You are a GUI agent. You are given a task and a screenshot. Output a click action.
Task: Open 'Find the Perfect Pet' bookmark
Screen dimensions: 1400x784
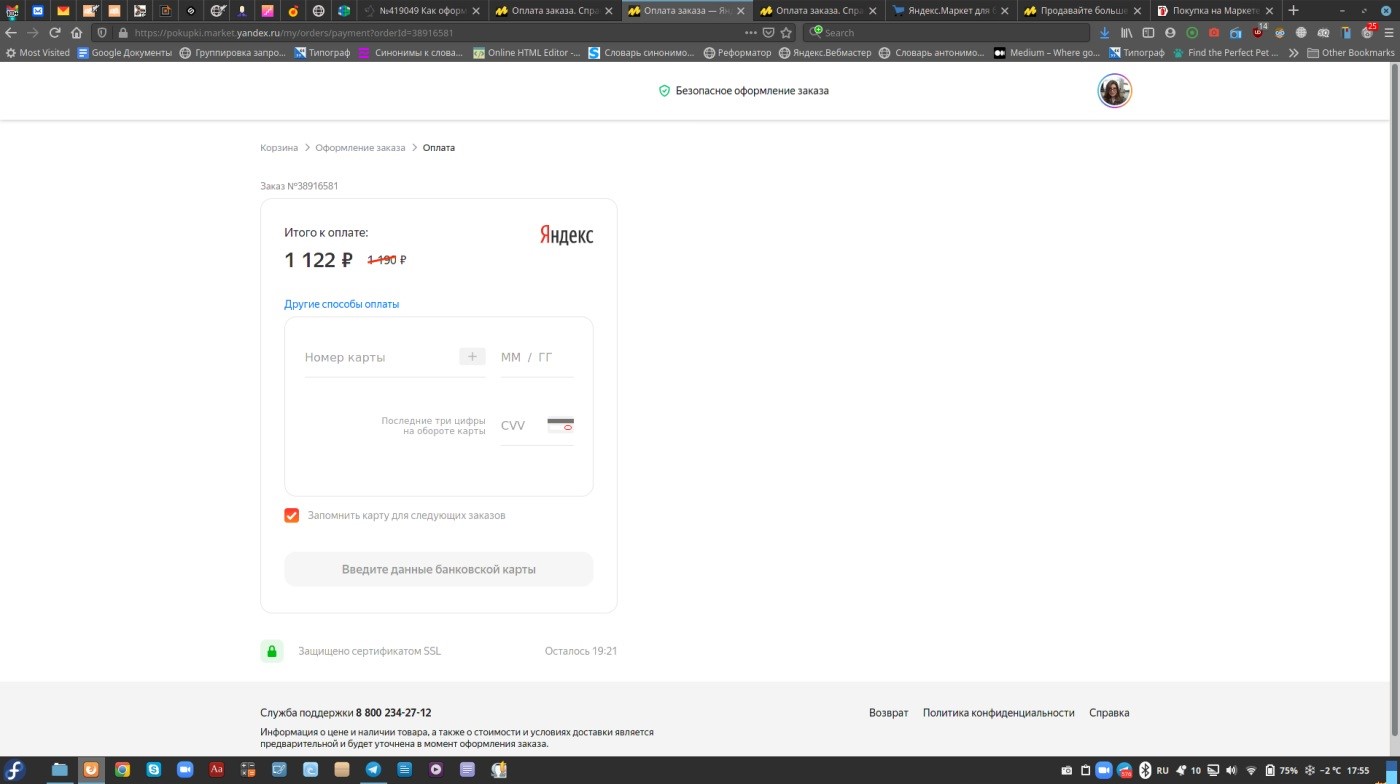pyautogui.click(x=1227, y=53)
